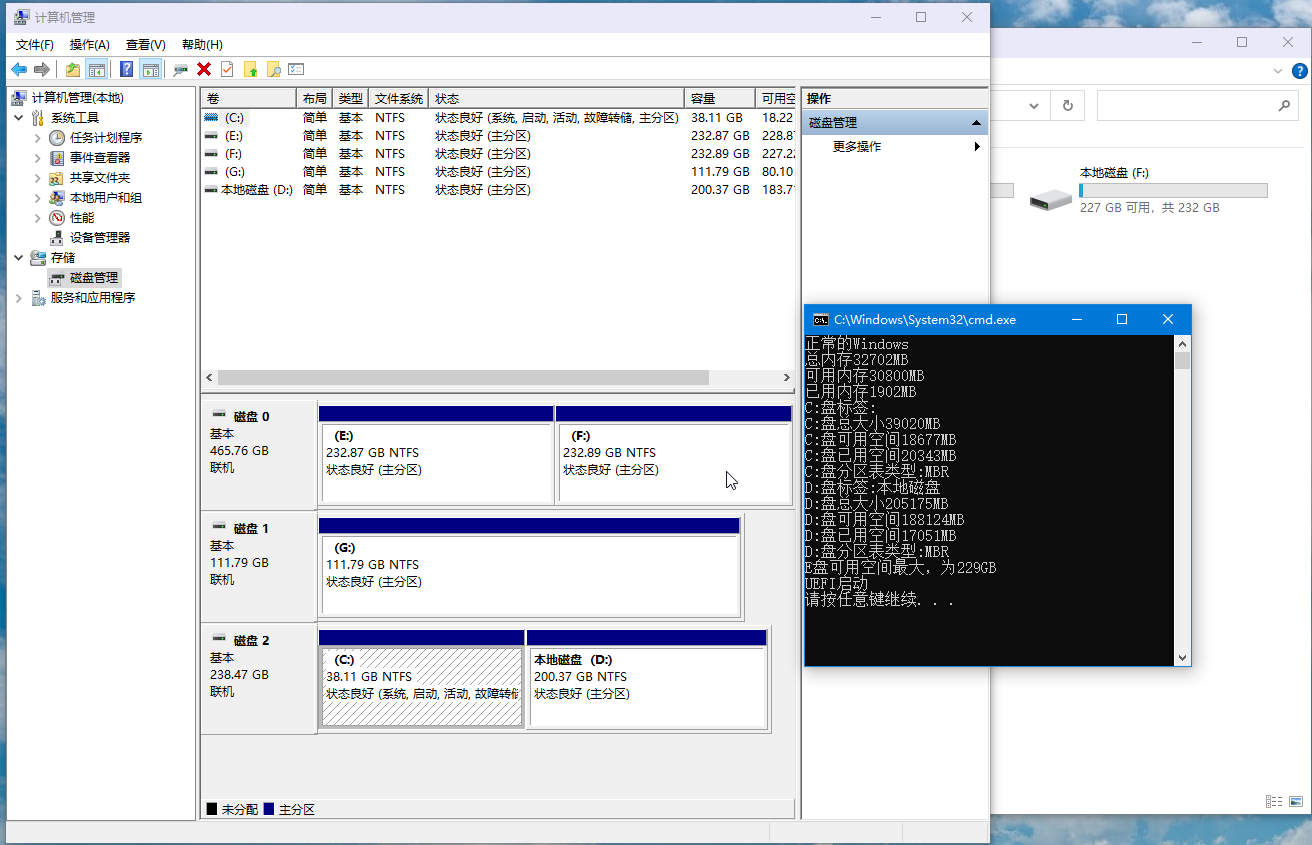Open the 查看(V) menu
1312x845 pixels.
click(x=145, y=45)
